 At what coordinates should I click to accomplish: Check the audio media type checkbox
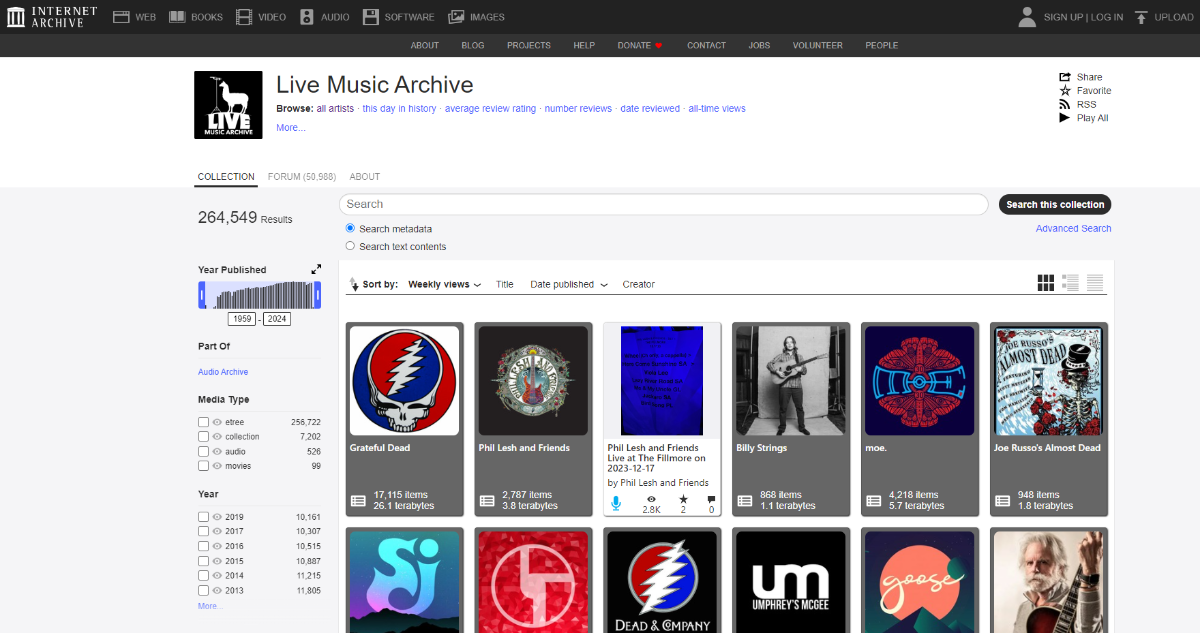pyautogui.click(x=203, y=451)
